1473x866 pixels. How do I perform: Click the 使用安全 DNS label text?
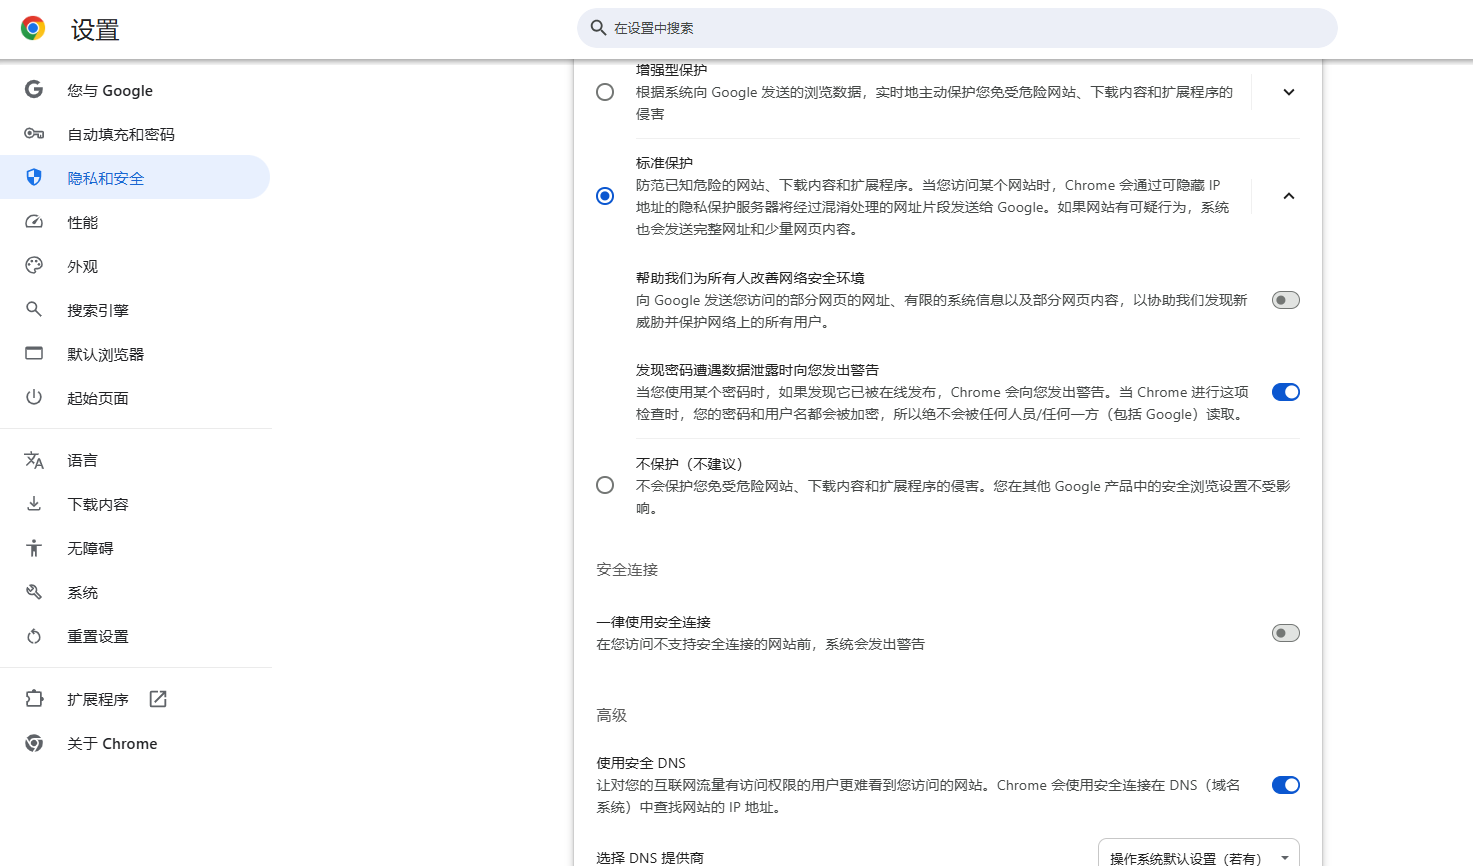coord(641,763)
